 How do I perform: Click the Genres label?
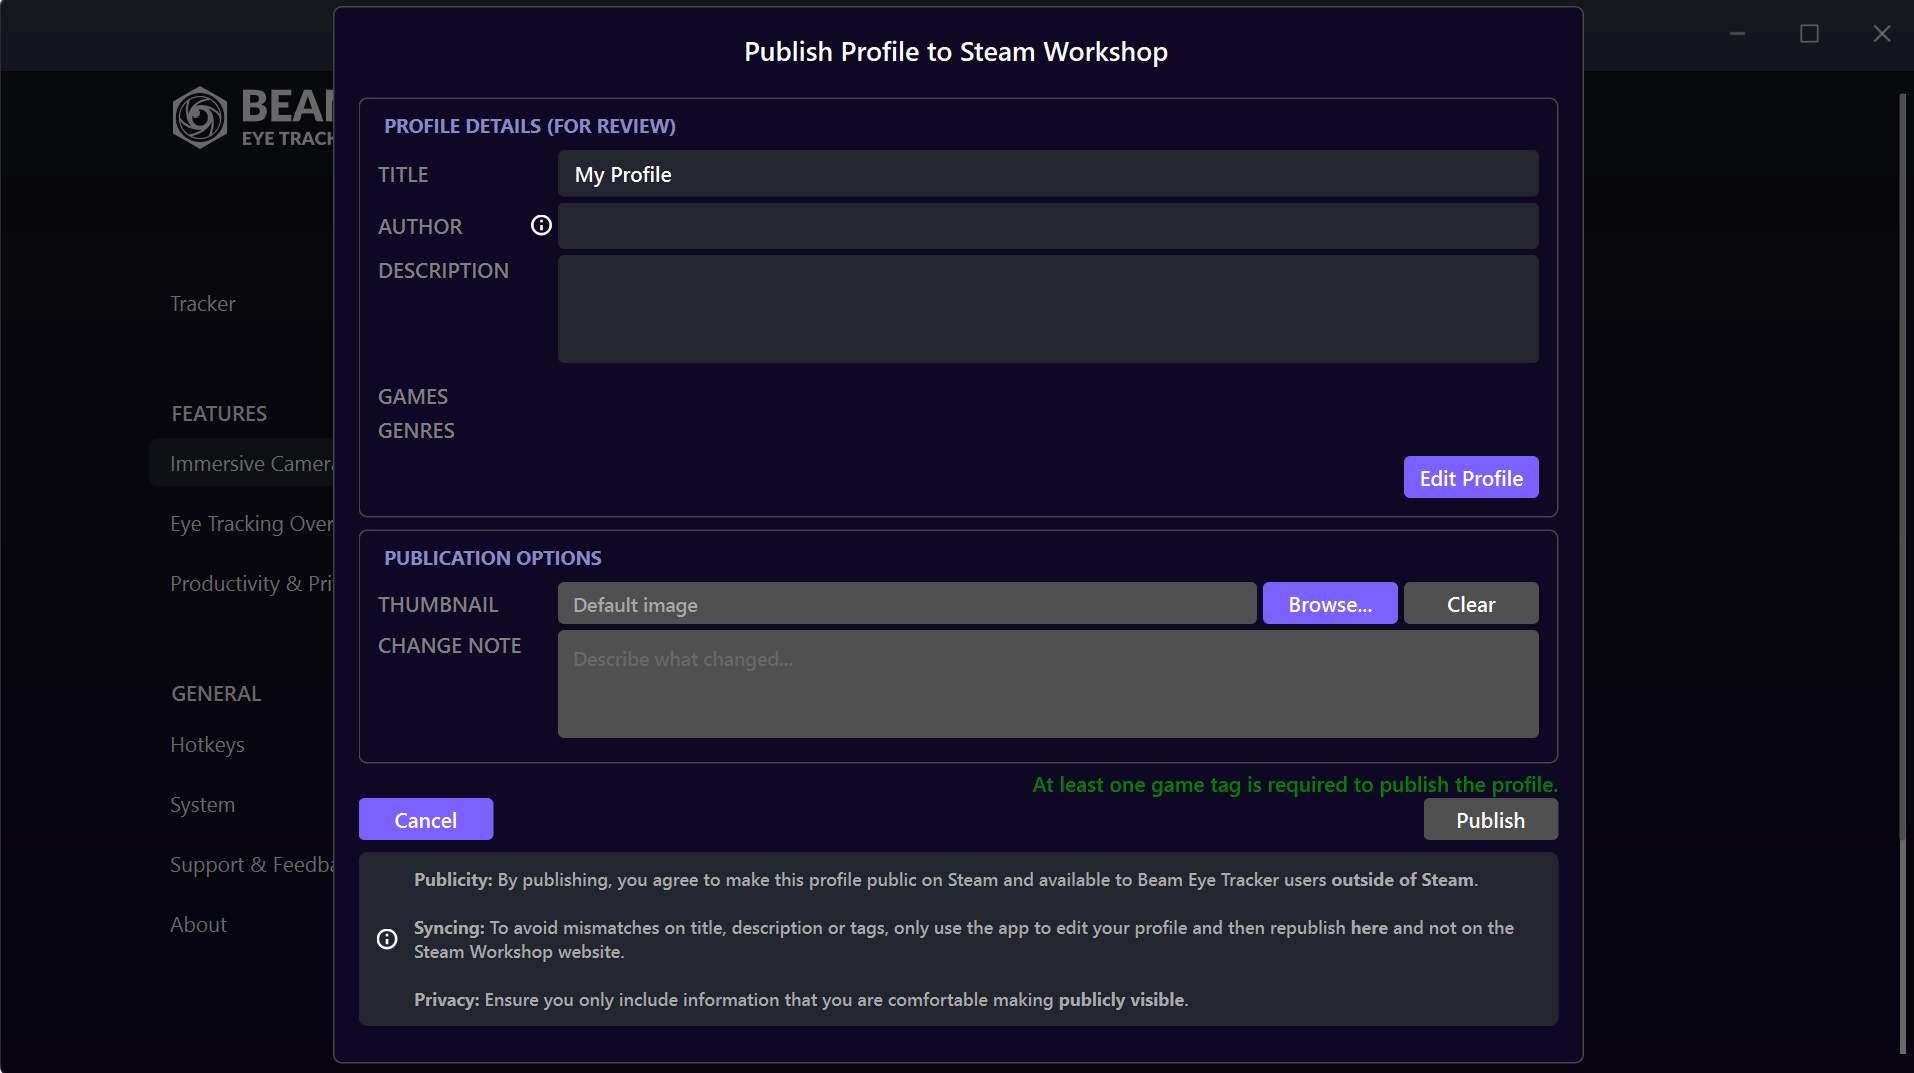click(416, 431)
